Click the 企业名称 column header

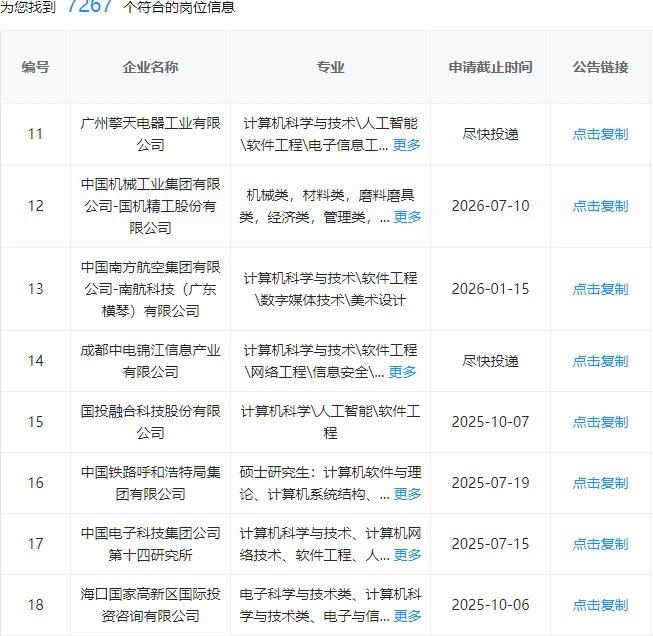coord(150,67)
